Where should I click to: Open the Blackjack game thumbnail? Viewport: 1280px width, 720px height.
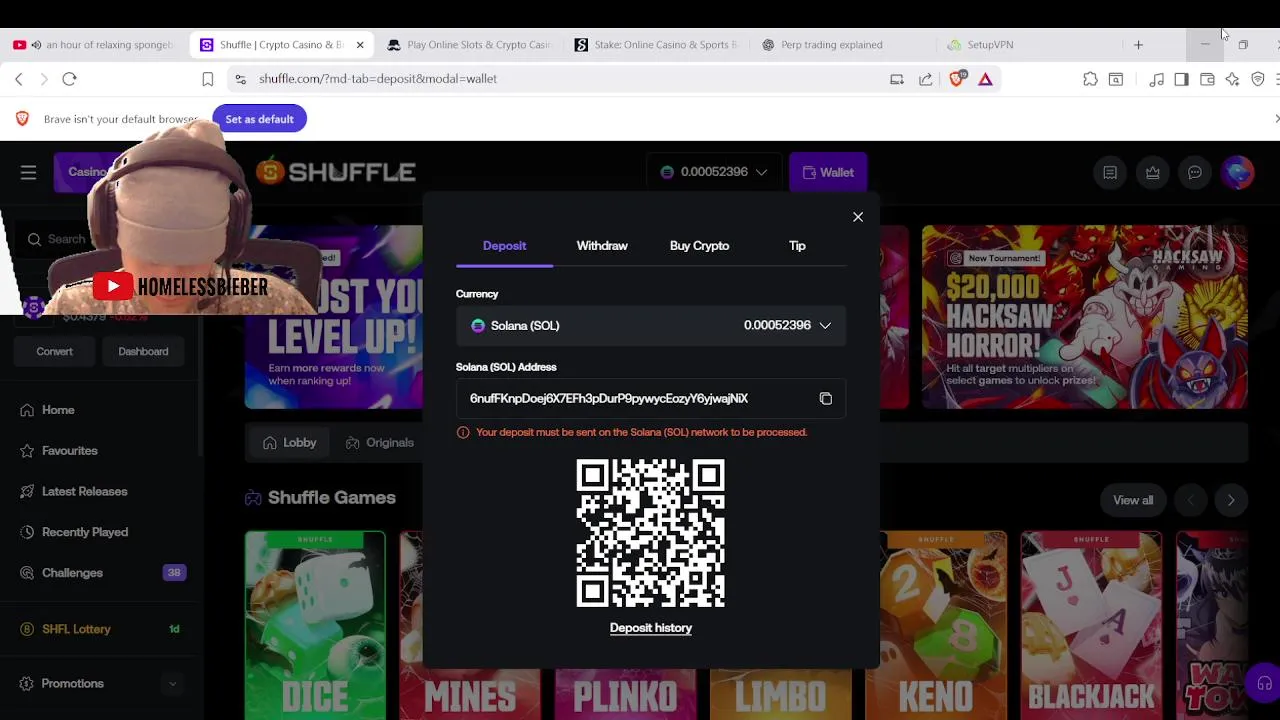(1091, 626)
